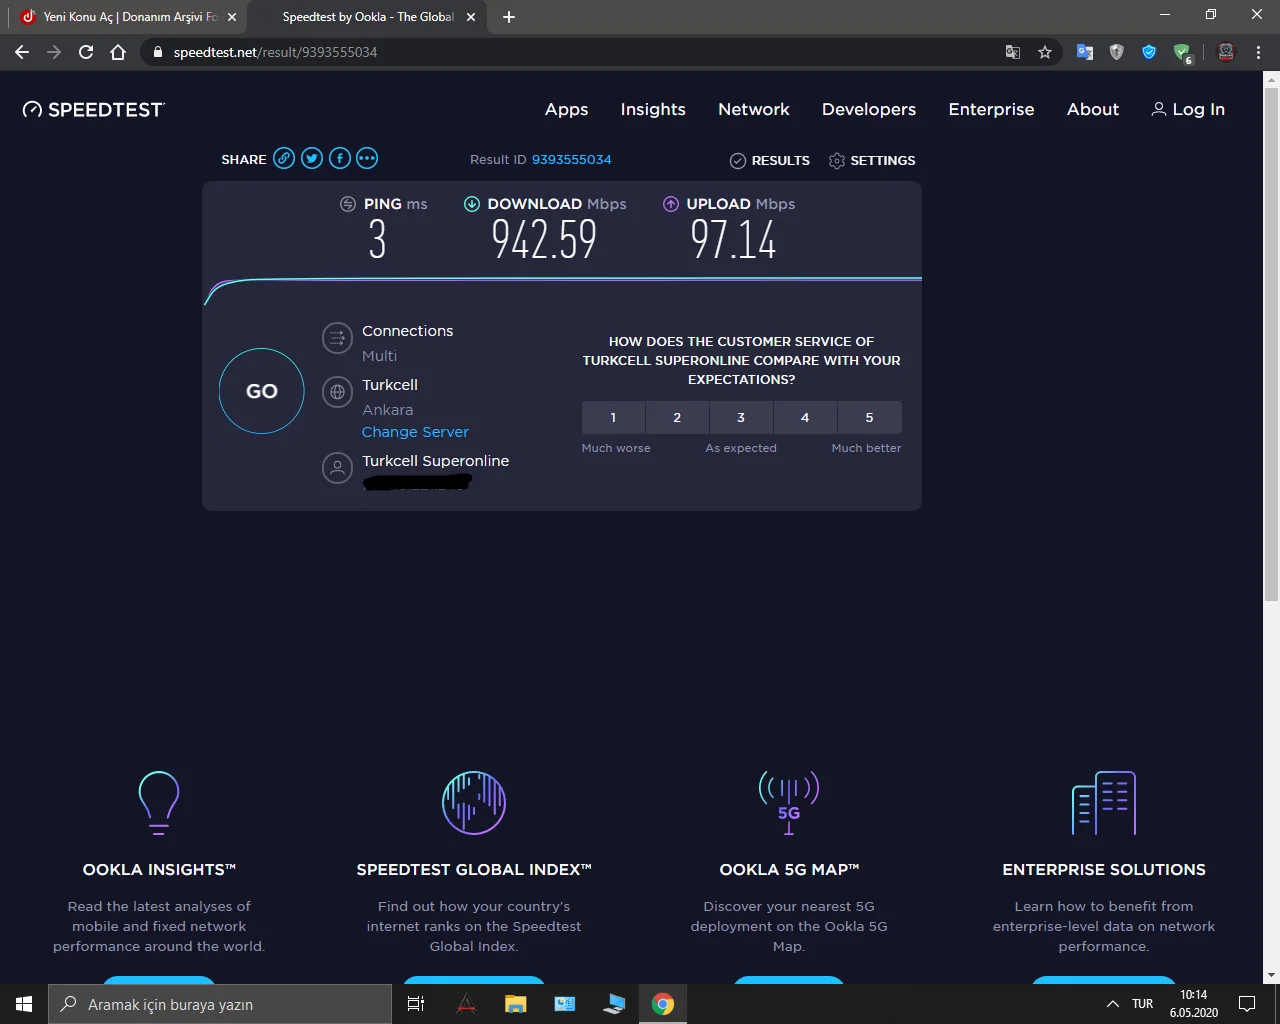The height and width of the screenshot is (1024, 1280).
Task: Navigate back in the browser
Action: click(x=22, y=52)
